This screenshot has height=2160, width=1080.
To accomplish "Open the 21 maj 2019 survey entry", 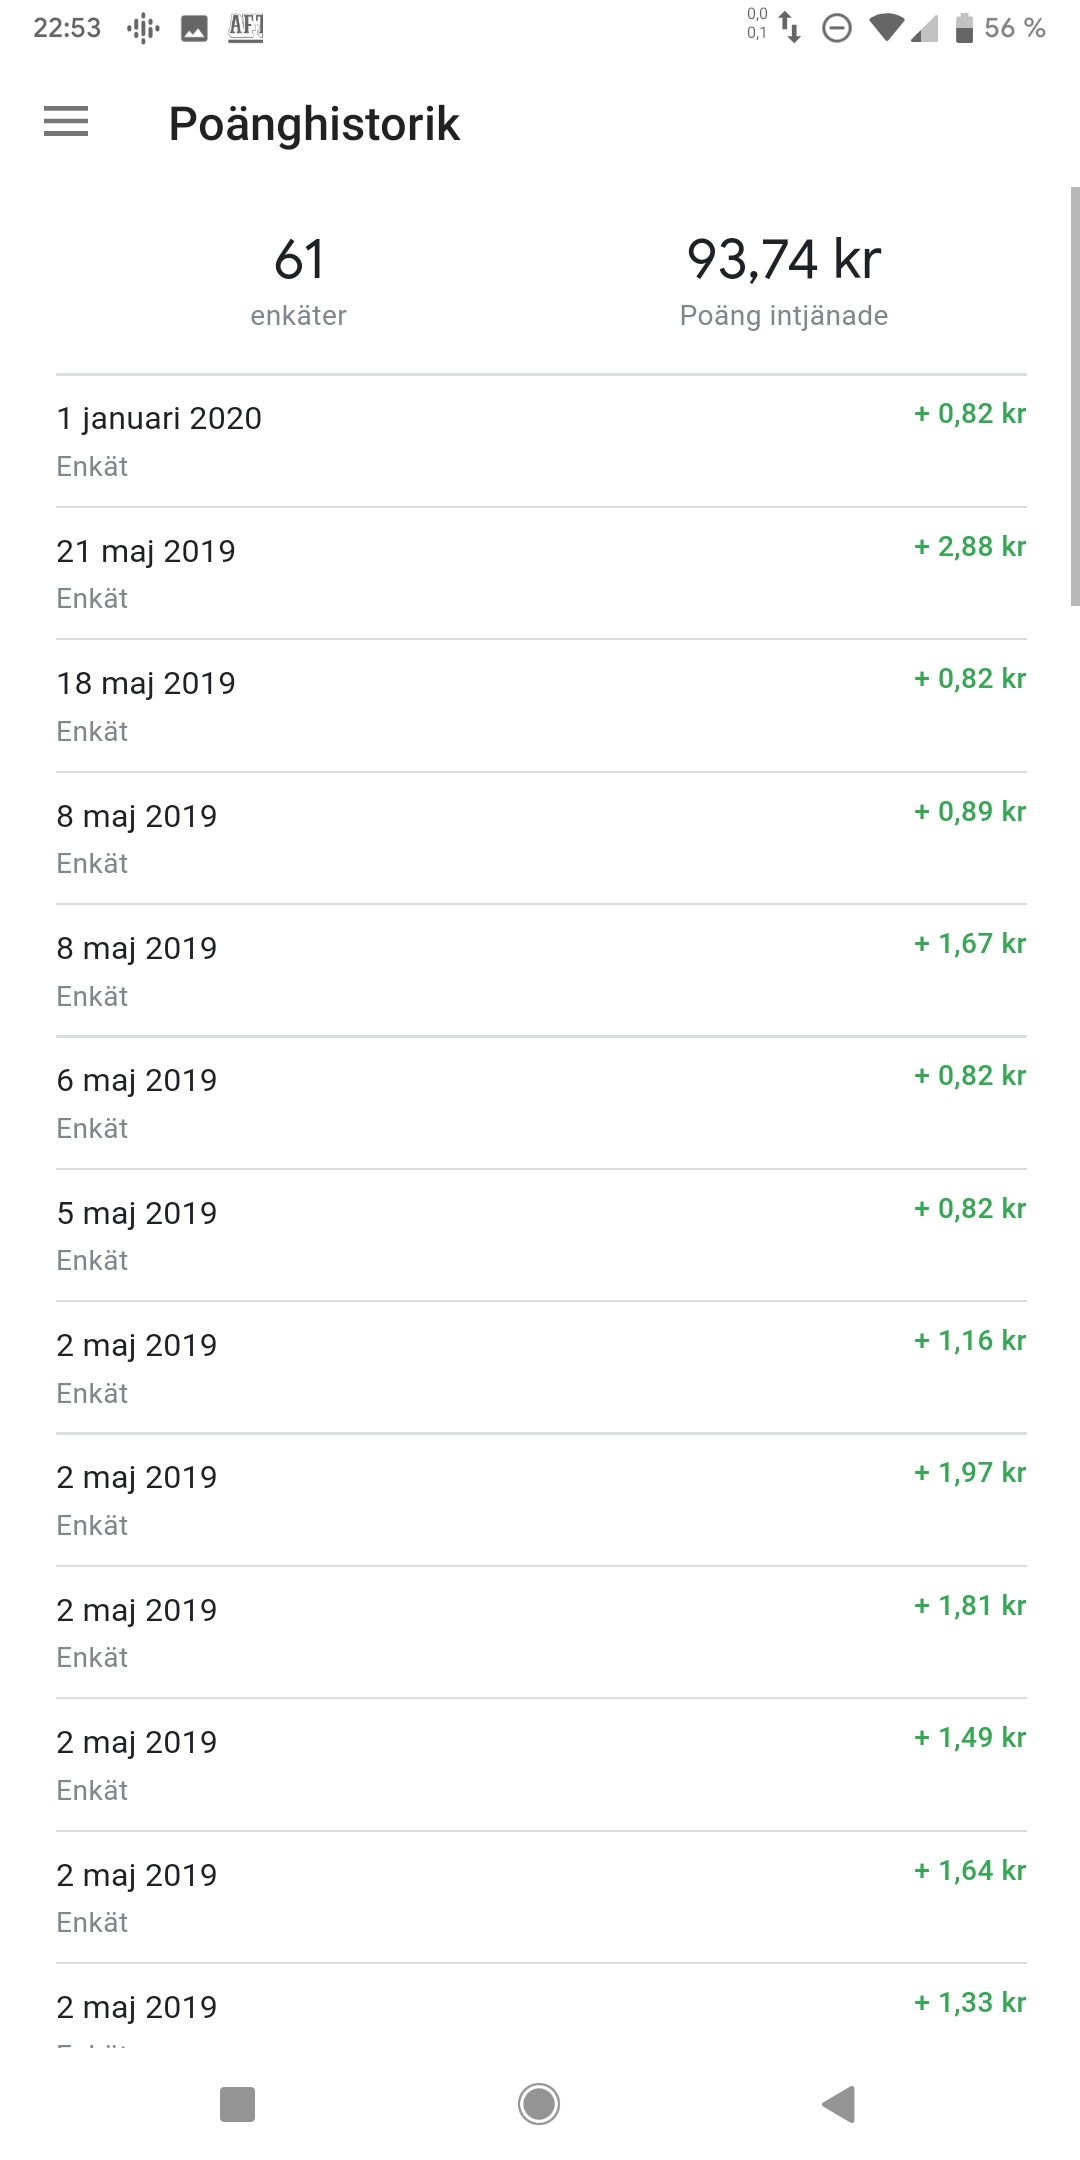I will [x=541, y=573].
